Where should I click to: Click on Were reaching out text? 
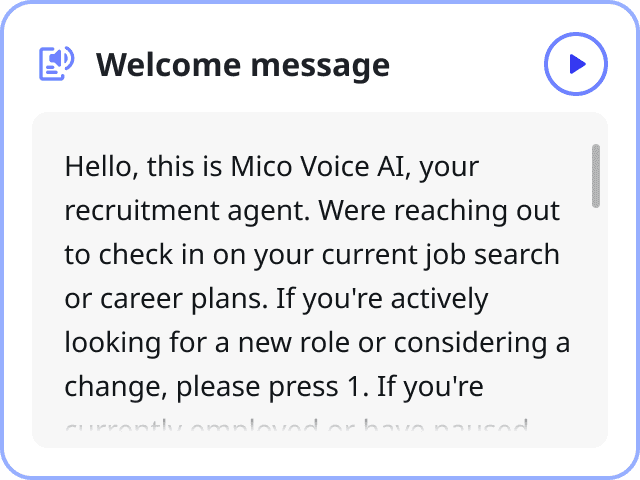click(x=439, y=211)
